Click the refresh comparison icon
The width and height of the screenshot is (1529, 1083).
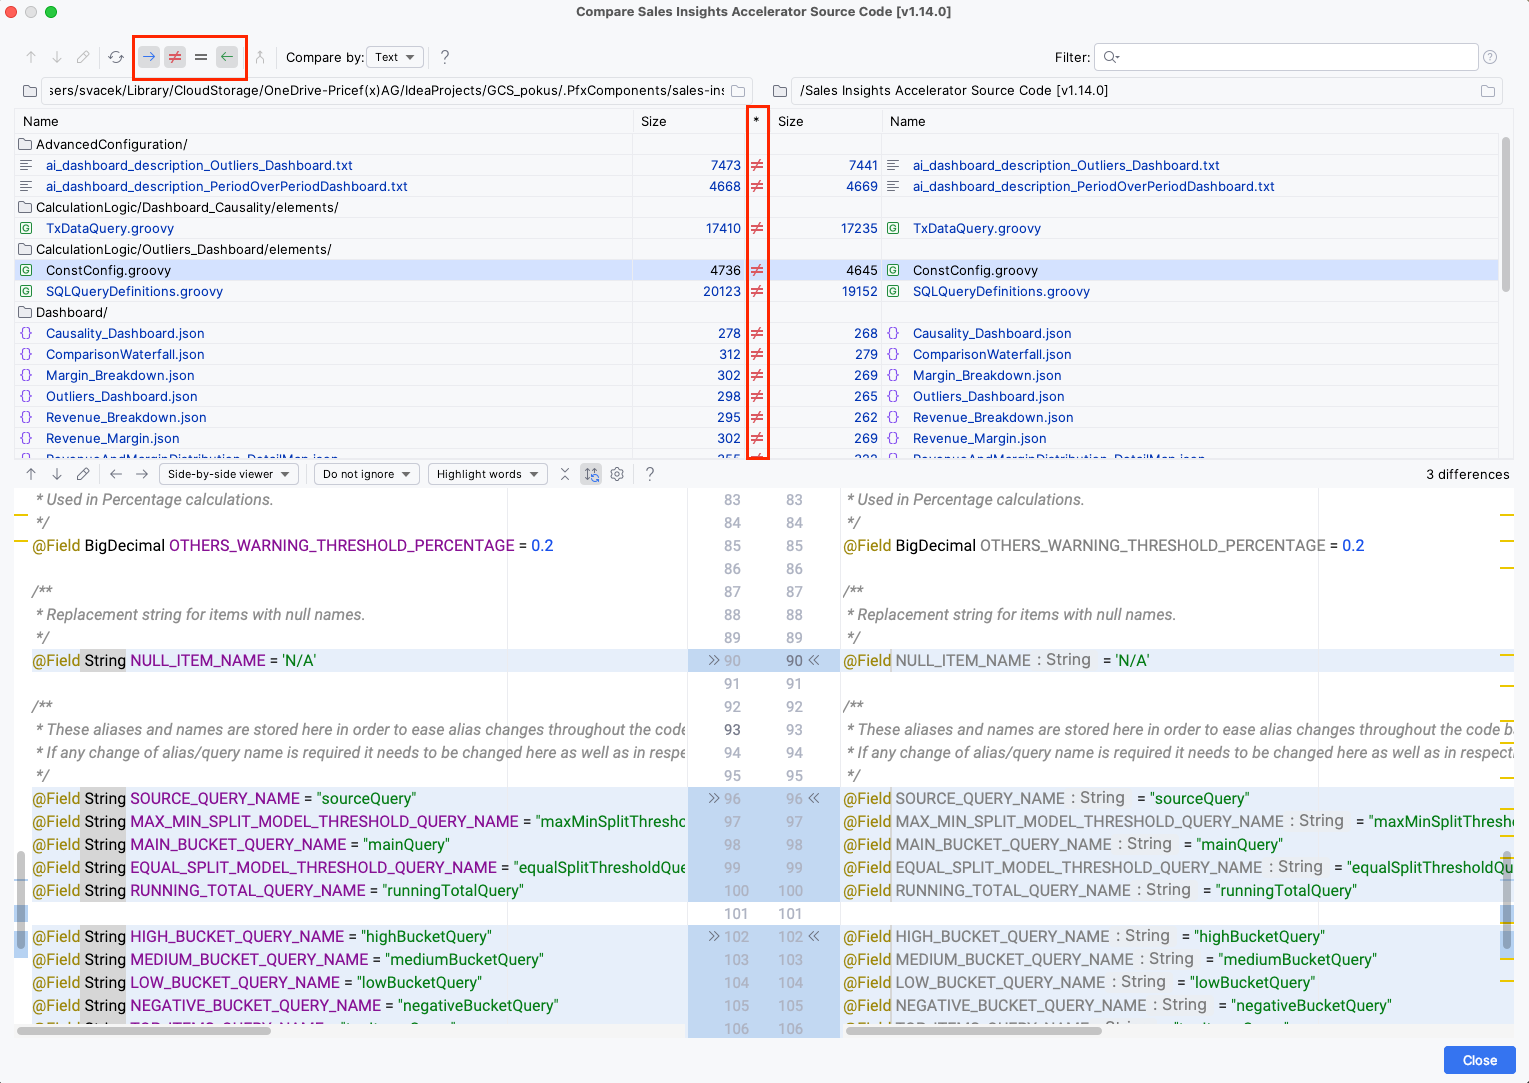[115, 57]
